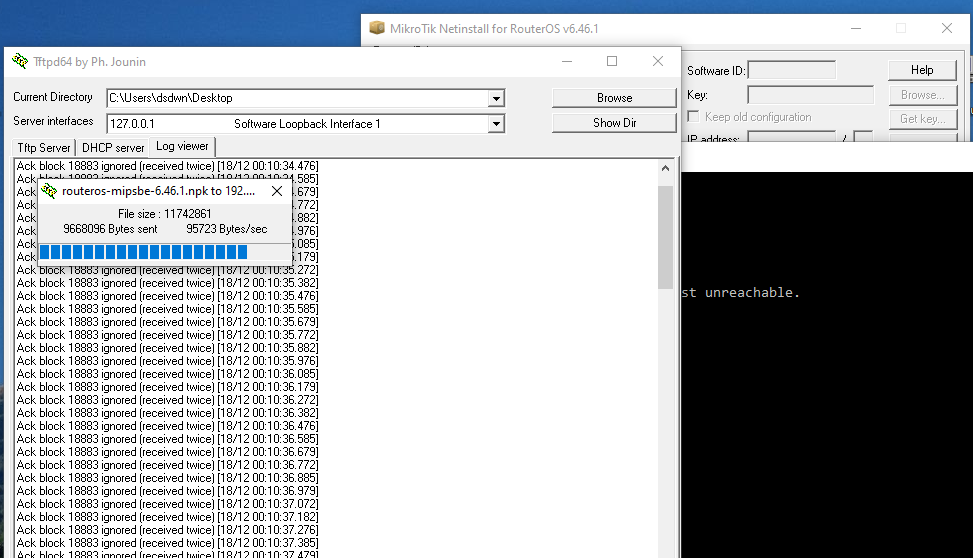Click the MikroTik Netinstall box icon in title bar

377,28
